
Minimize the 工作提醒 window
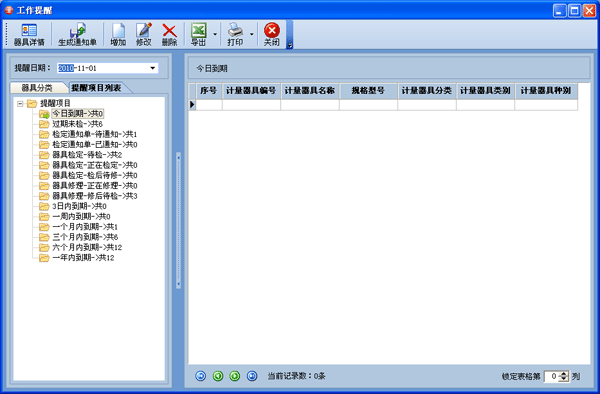(x=559, y=10)
